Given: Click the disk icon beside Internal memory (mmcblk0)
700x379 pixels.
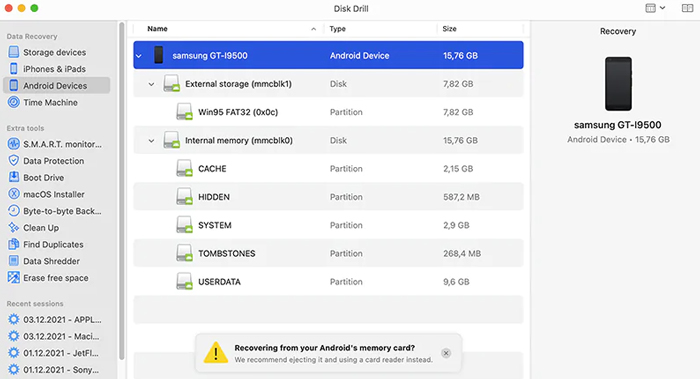Looking at the screenshot, I should (171, 140).
